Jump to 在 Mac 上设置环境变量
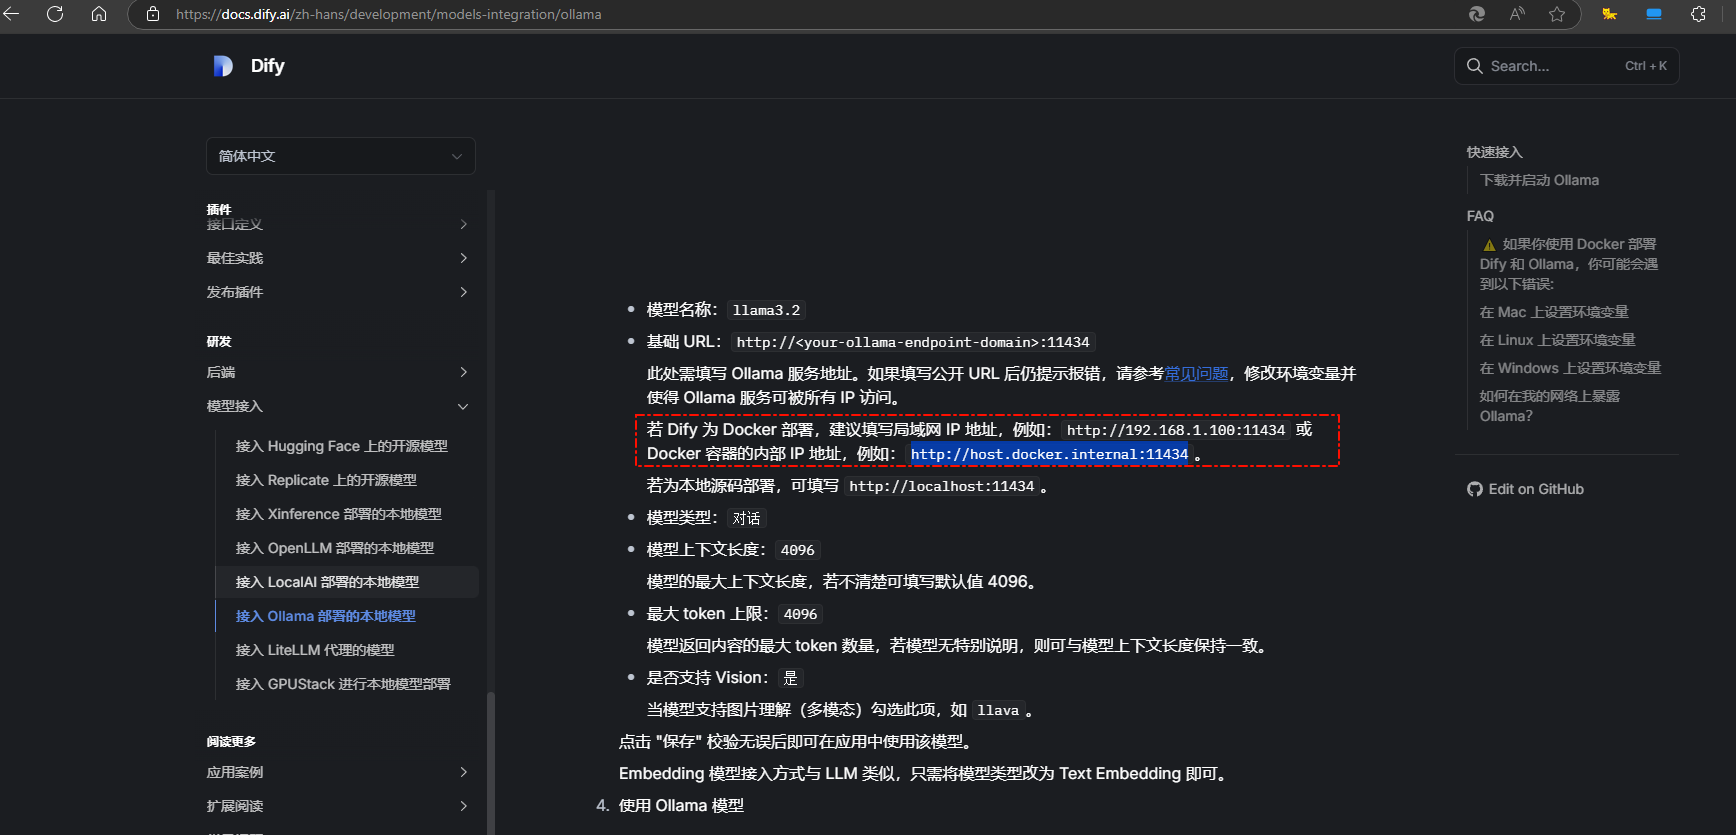The width and height of the screenshot is (1736, 835). (1554, 312)
